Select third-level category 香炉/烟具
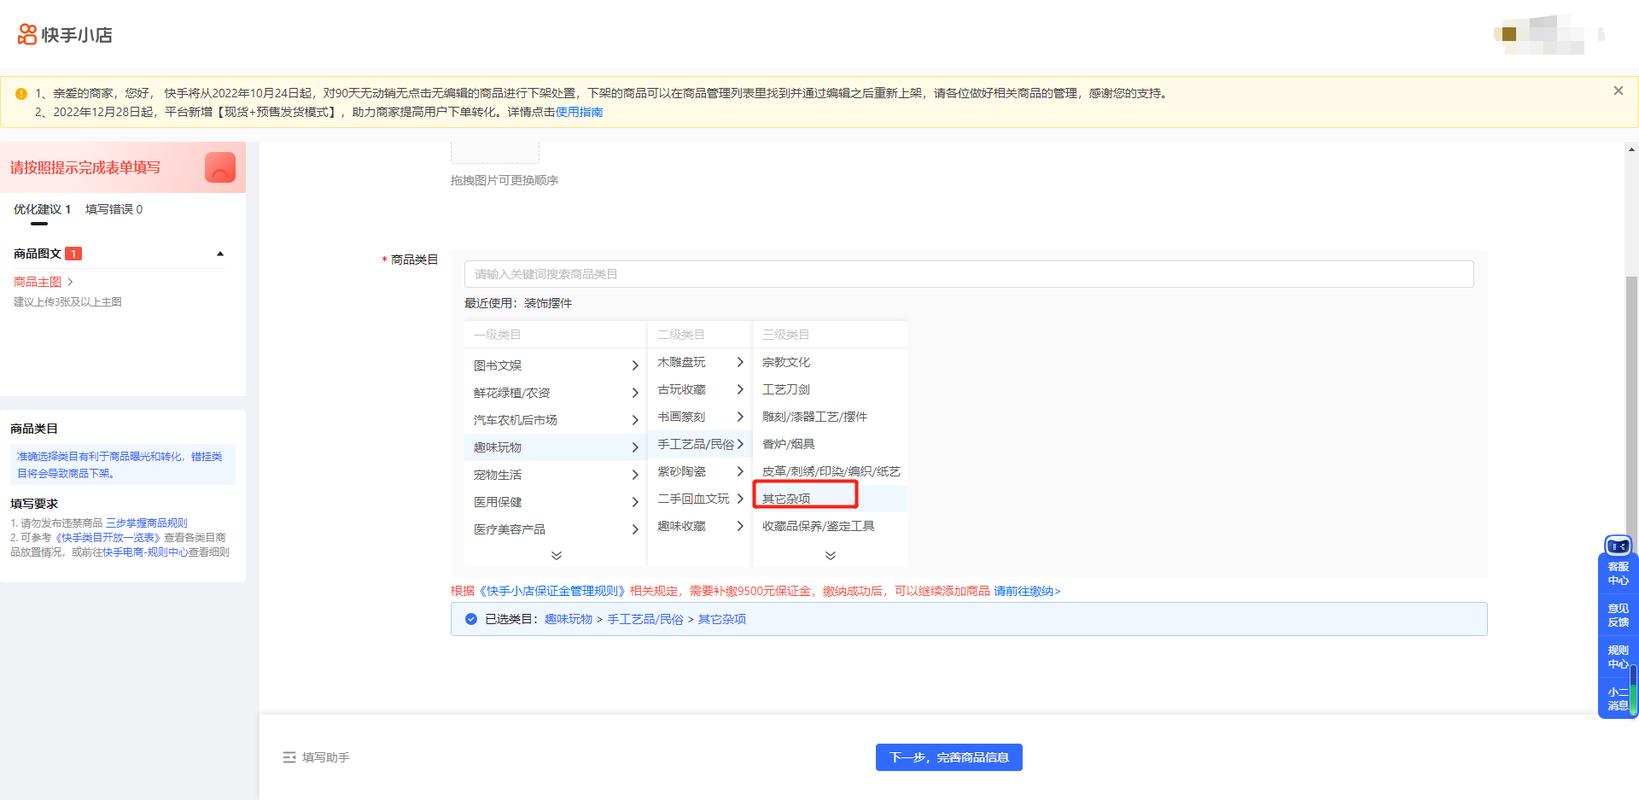Screen dimensions: 1639x800 pyautogui.click(x=788, y=444)
